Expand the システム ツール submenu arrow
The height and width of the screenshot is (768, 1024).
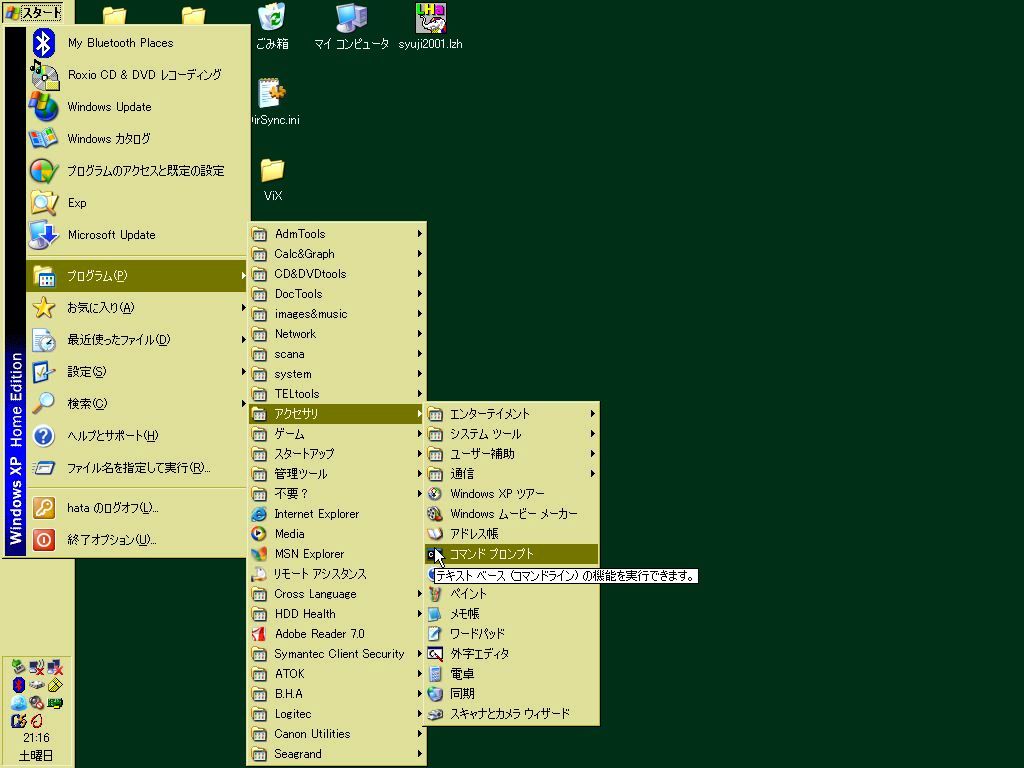[x=592, y=434]
